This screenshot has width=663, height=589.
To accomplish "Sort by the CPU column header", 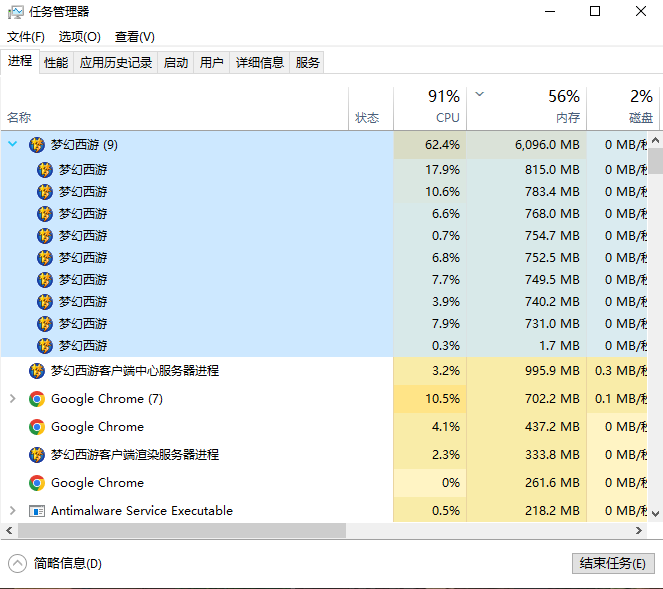I will pos(430,109).
